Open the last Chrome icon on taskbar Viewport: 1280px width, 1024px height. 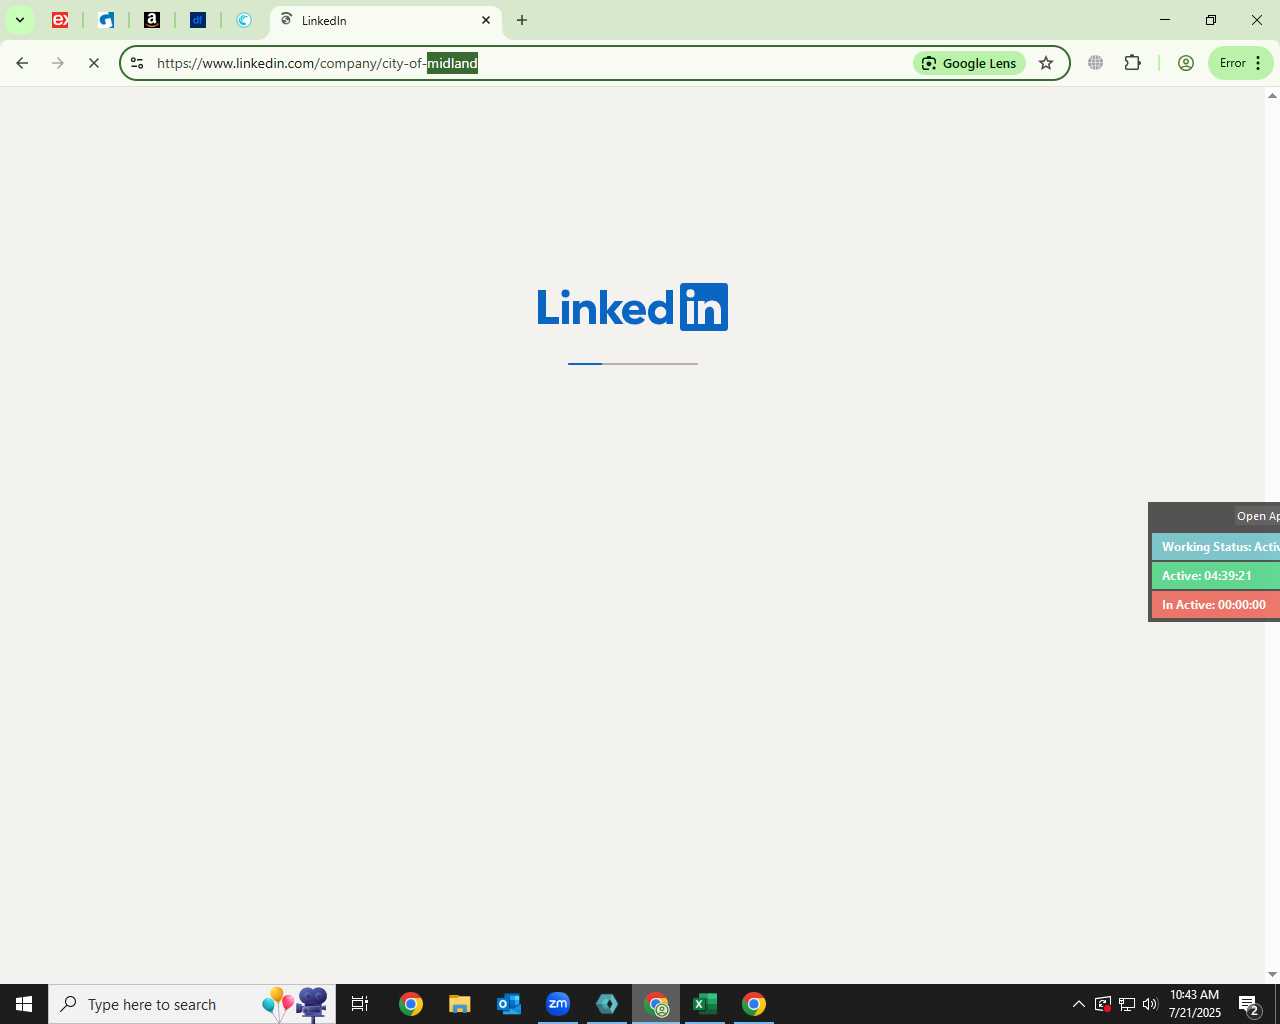coord(754,1004)
